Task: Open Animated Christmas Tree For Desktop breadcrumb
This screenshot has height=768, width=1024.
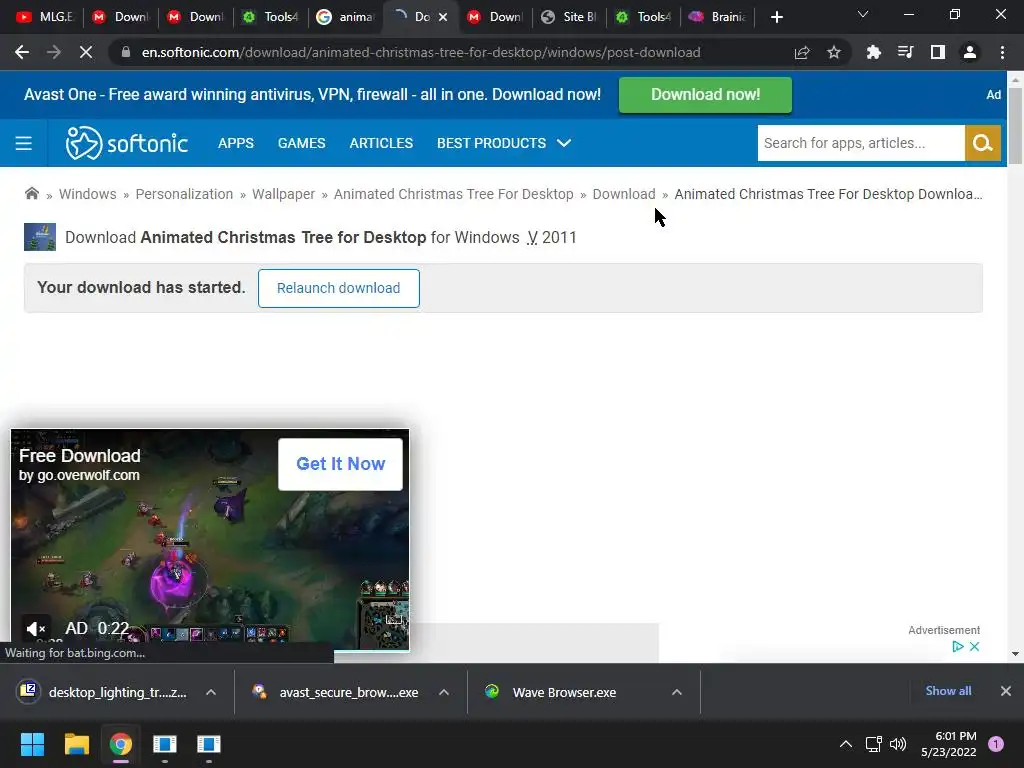Action: click(454, 194)
